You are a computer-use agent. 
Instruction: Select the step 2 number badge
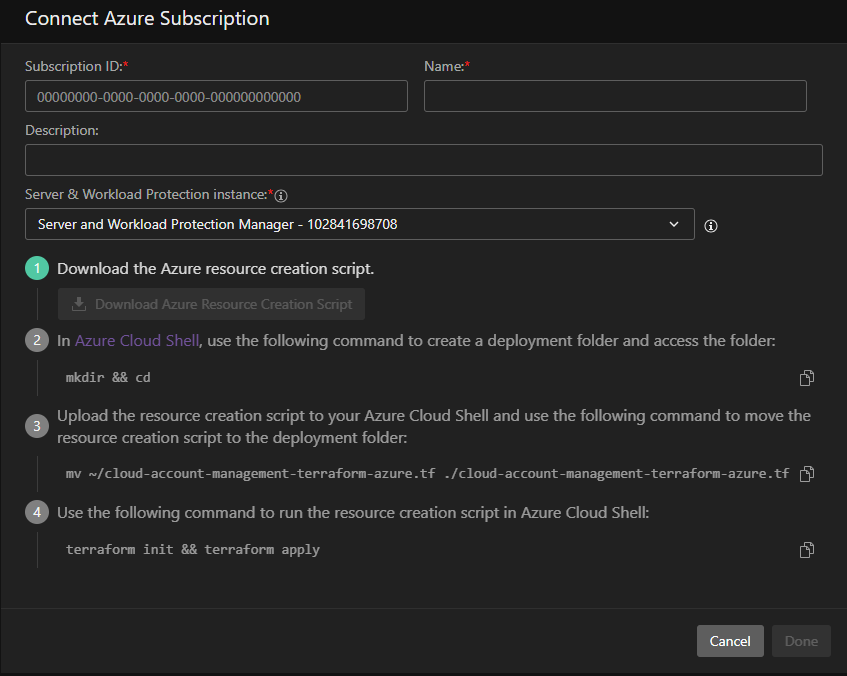click(x=37, y=341)
